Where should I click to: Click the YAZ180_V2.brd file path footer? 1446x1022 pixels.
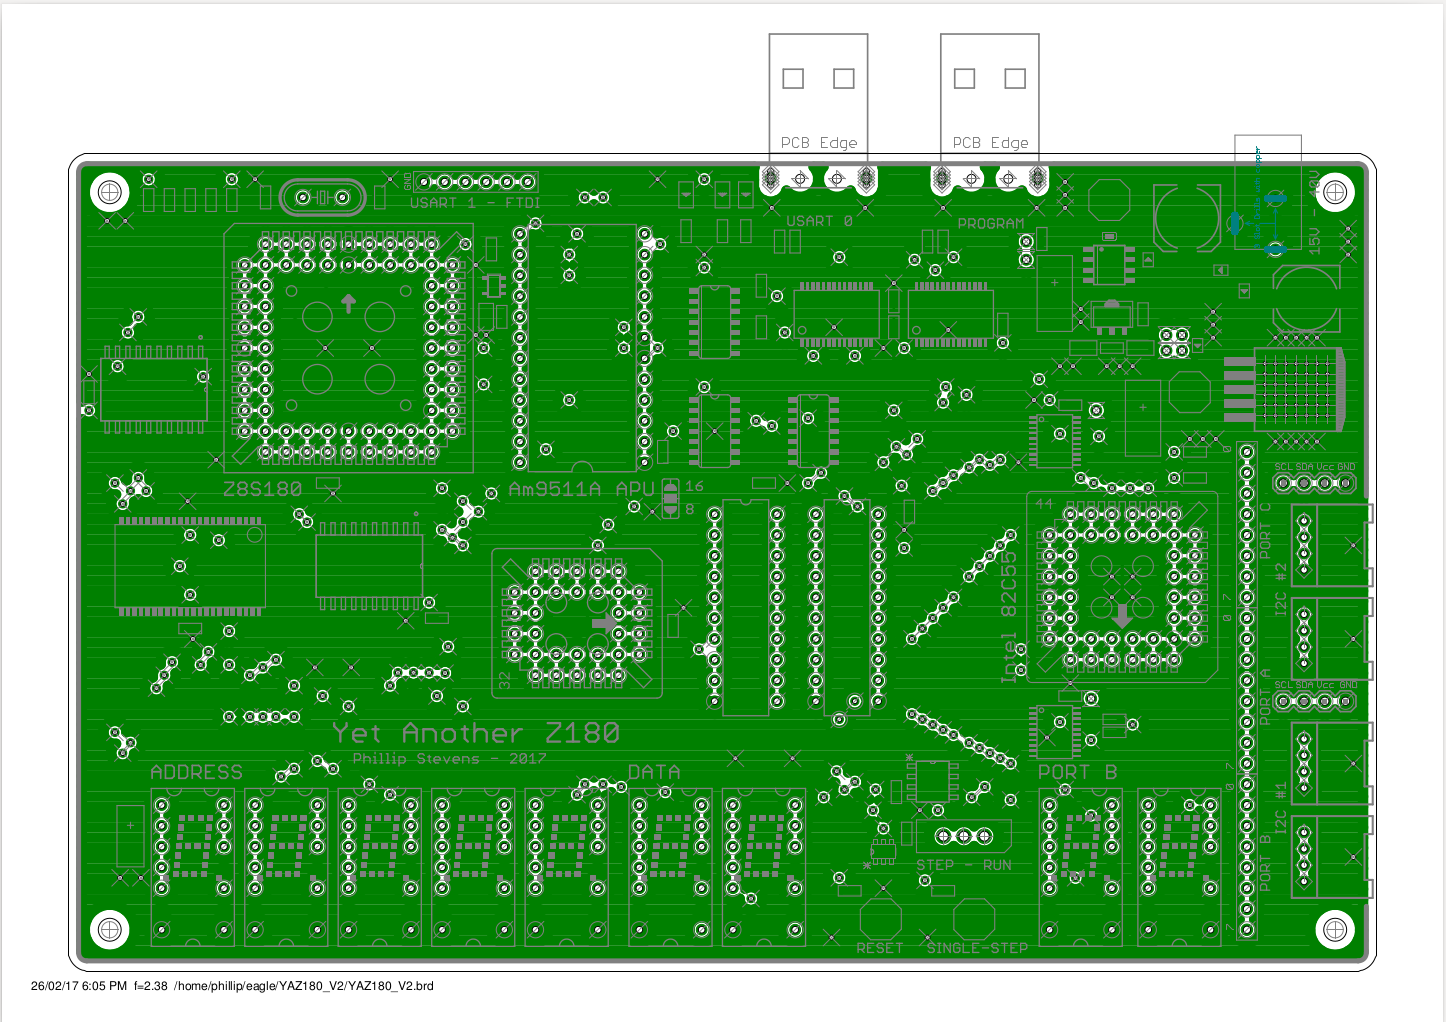pyautogui.click(x=304, y=986)
